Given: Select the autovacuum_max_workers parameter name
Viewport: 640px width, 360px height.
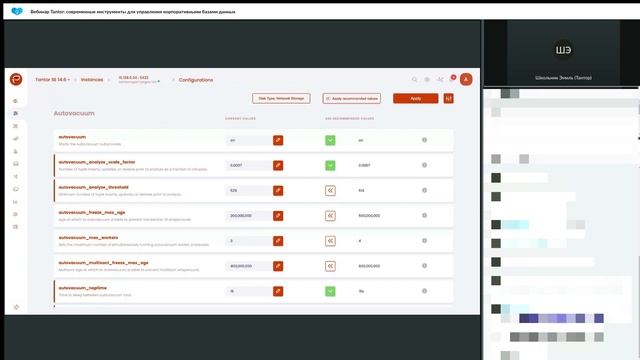Looking at the screenshot, I should 88,238.
